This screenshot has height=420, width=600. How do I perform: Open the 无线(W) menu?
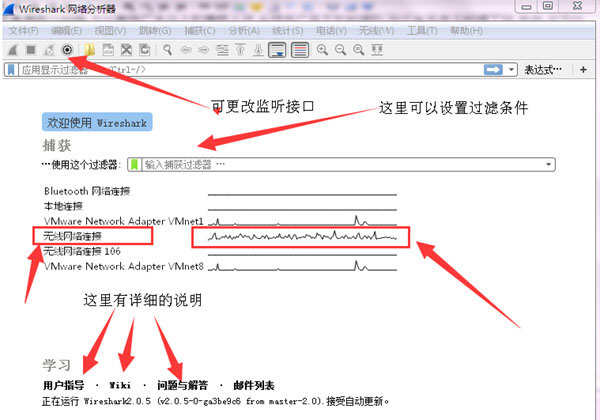pos(376,31)
